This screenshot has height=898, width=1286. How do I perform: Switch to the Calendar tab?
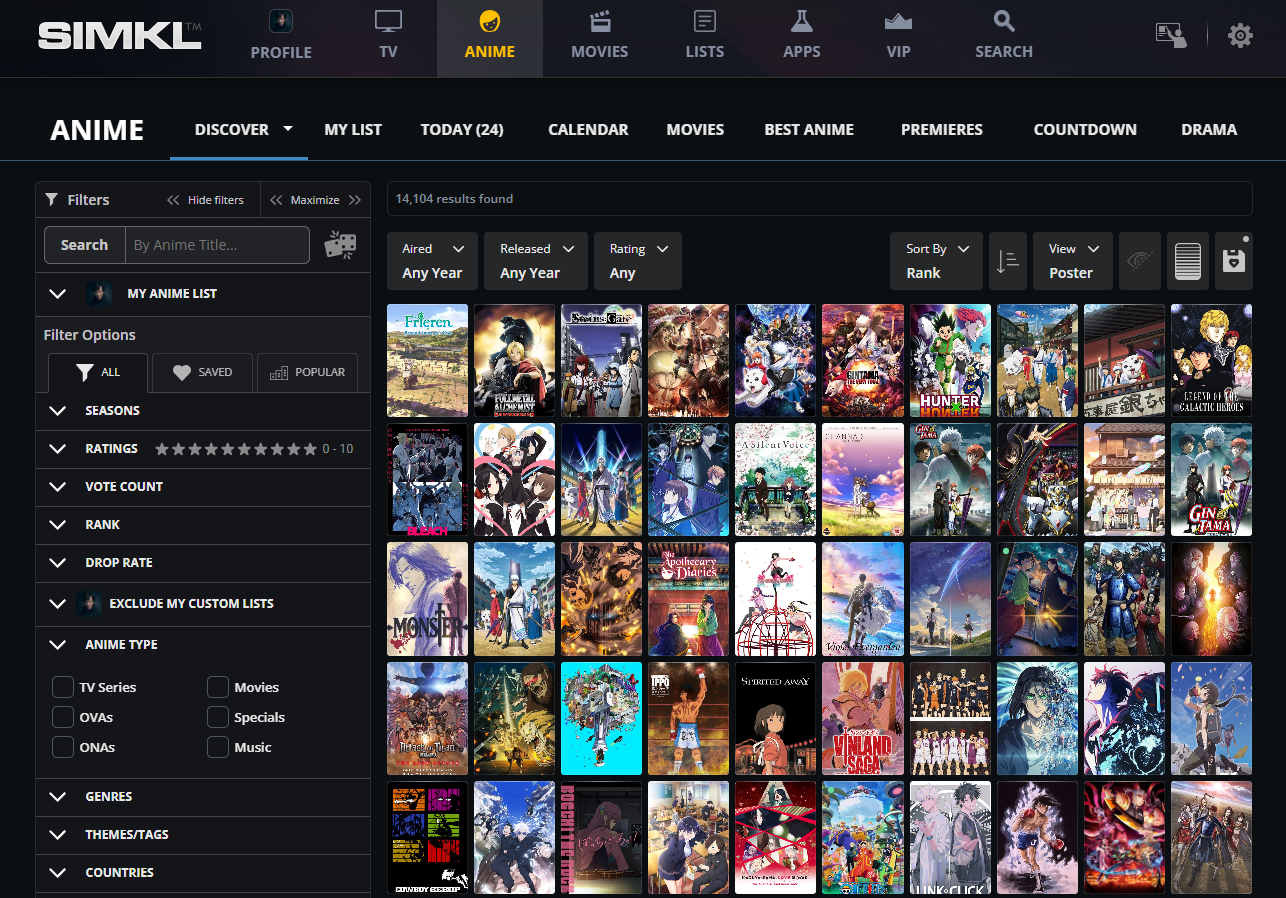(588, 129)
